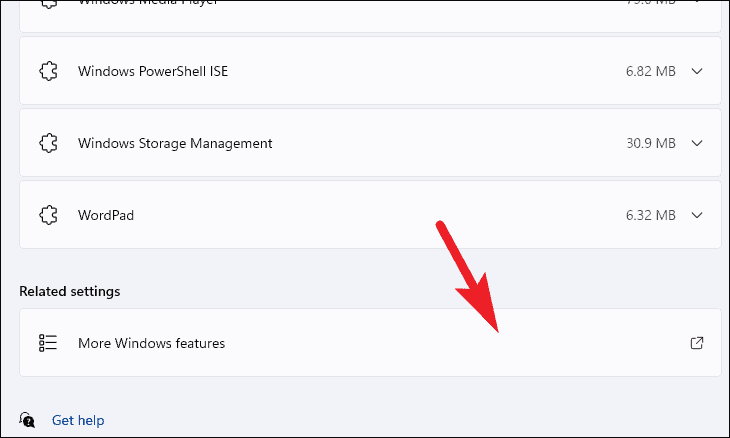Click the 30.9 MB size value
This screenshot has height=438, width=730.
(650, 143)
